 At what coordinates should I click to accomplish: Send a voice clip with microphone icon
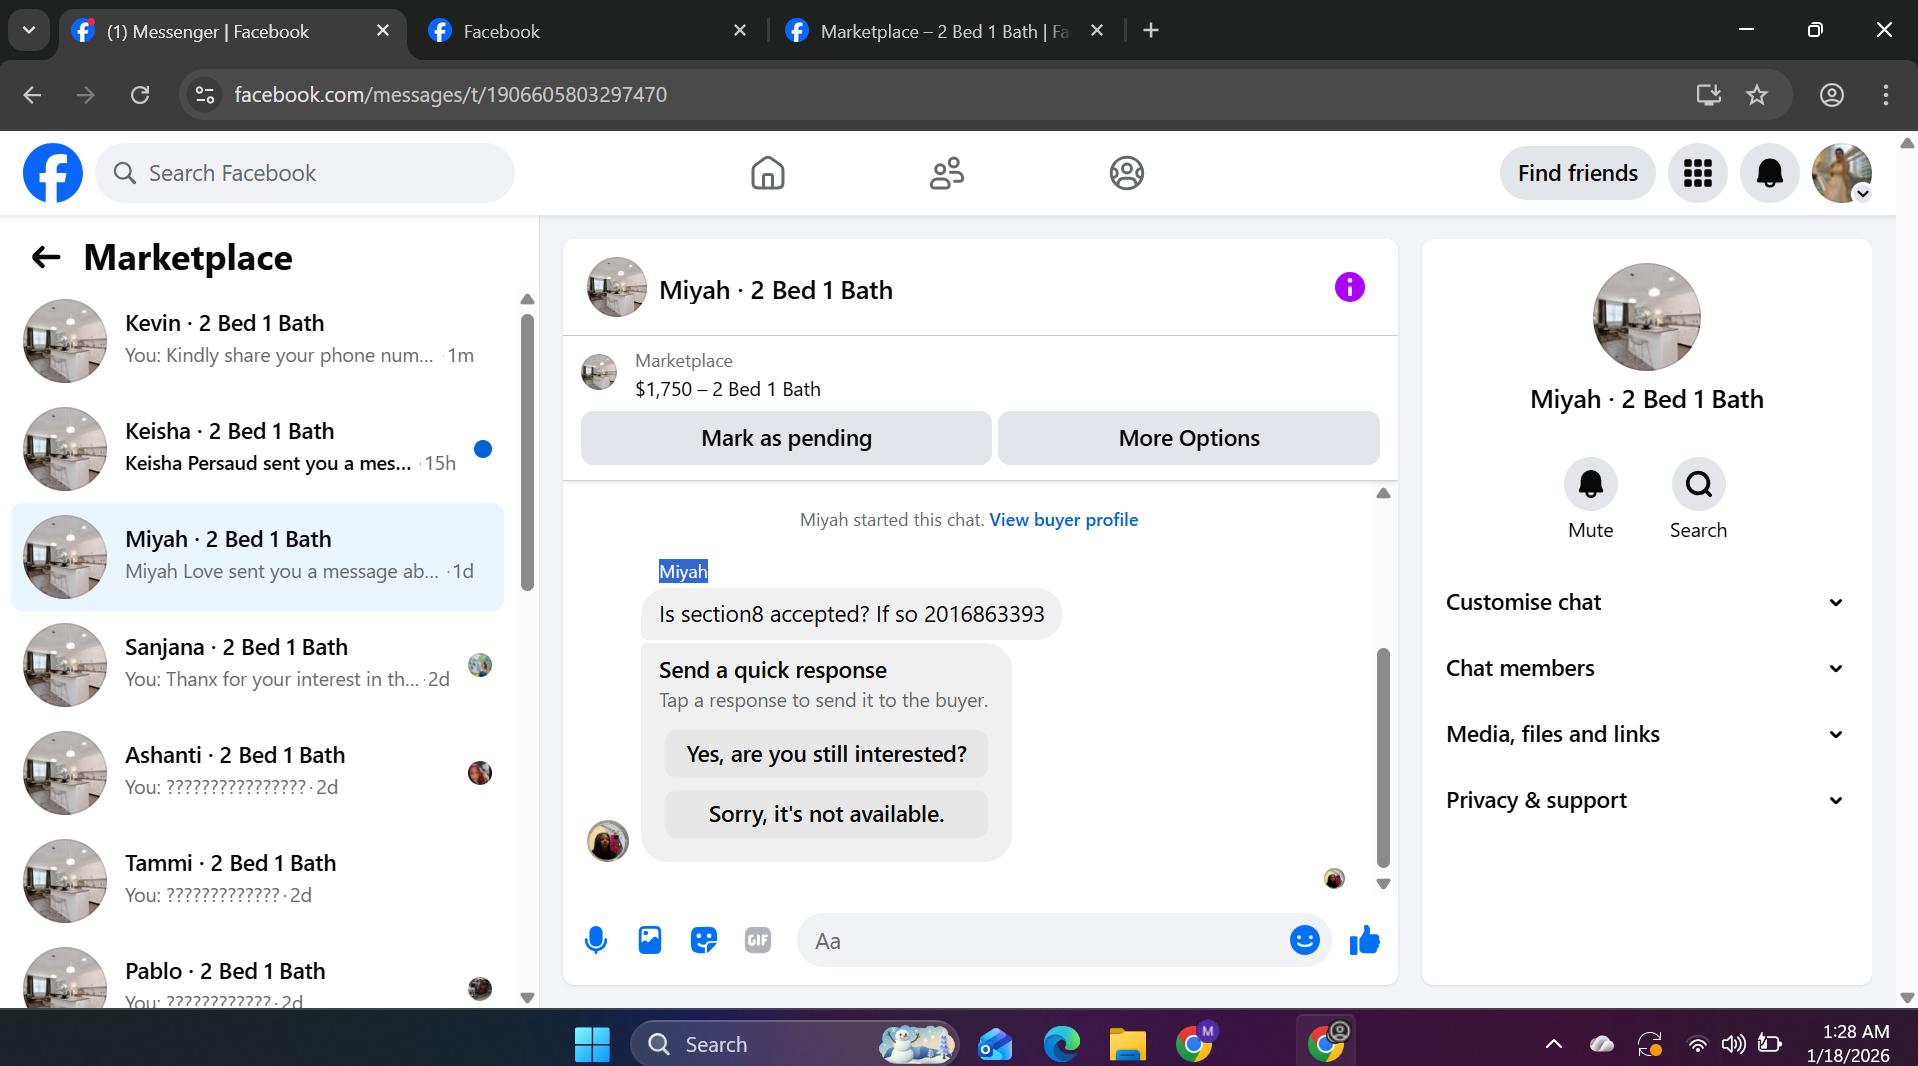click(x=596, y=940)
